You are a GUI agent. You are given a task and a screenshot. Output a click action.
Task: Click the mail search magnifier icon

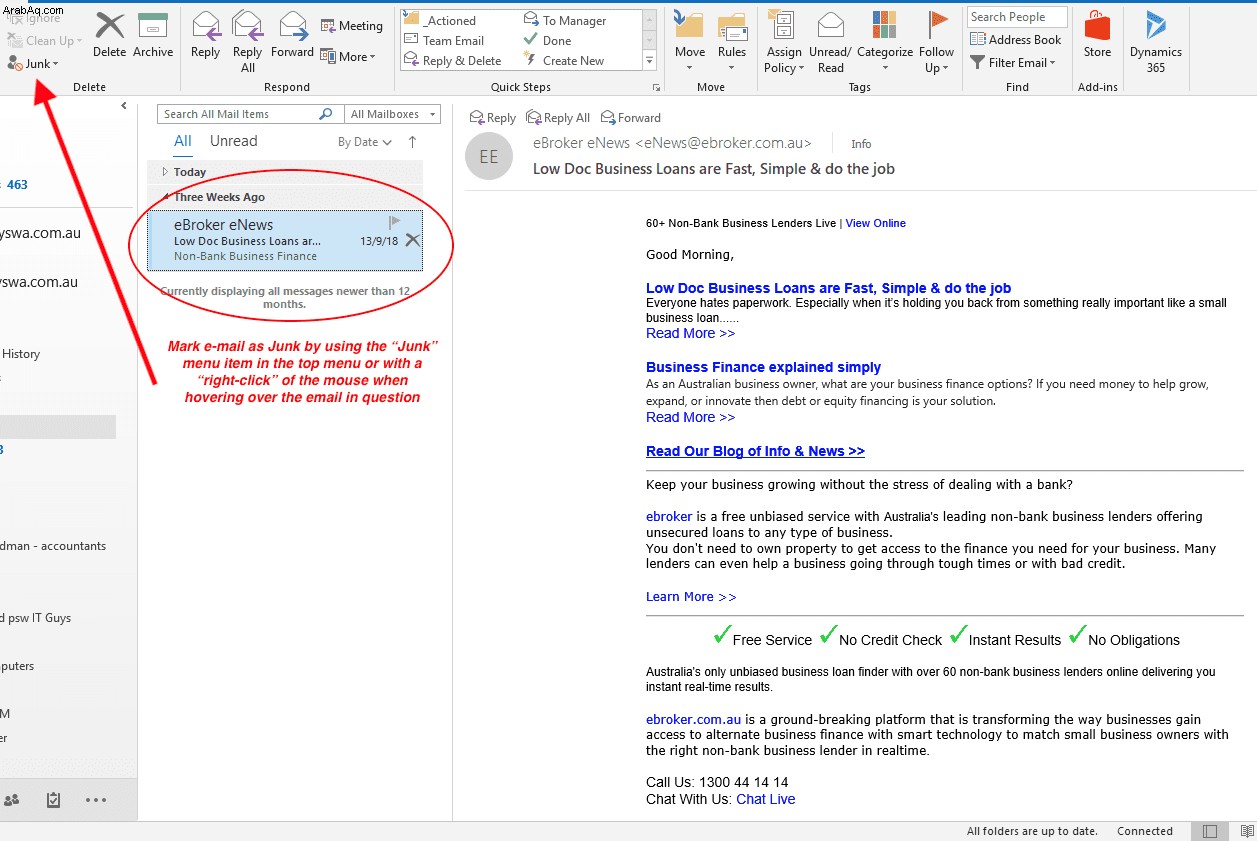click(326, 114)
